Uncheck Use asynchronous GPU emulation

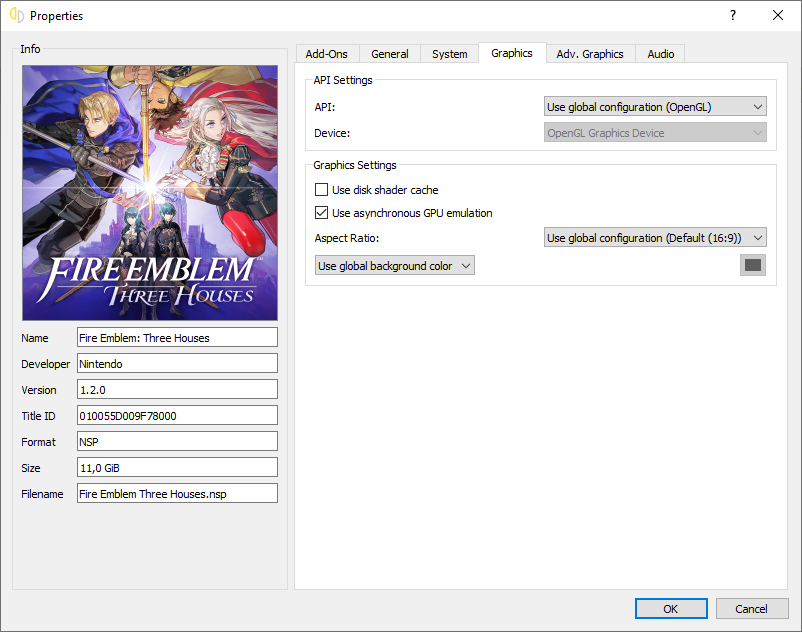tap(404, 213)
